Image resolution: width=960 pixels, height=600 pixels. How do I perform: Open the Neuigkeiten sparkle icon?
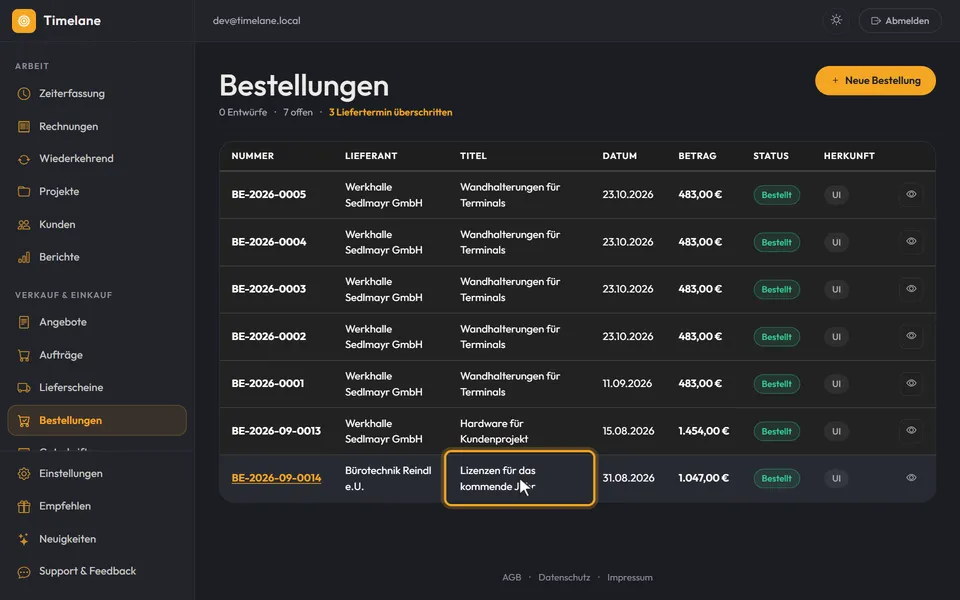tap(24, 539)
